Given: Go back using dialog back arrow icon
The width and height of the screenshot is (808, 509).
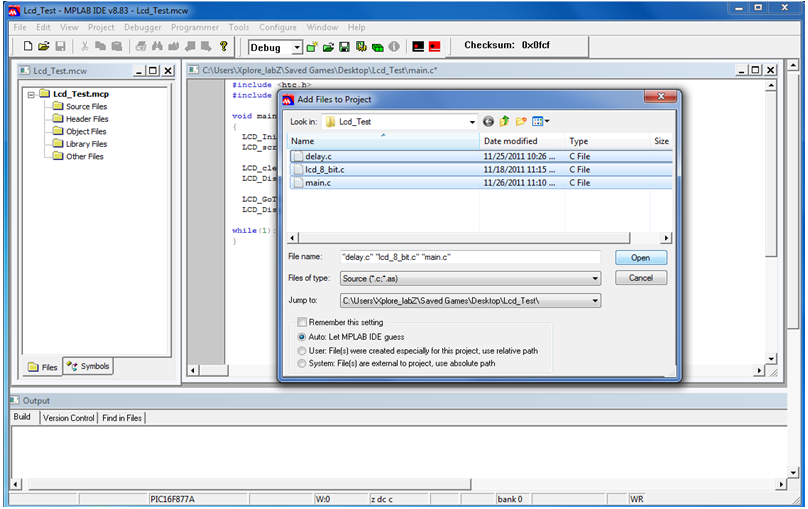Looking at the screenshot, I should (488, 122).
